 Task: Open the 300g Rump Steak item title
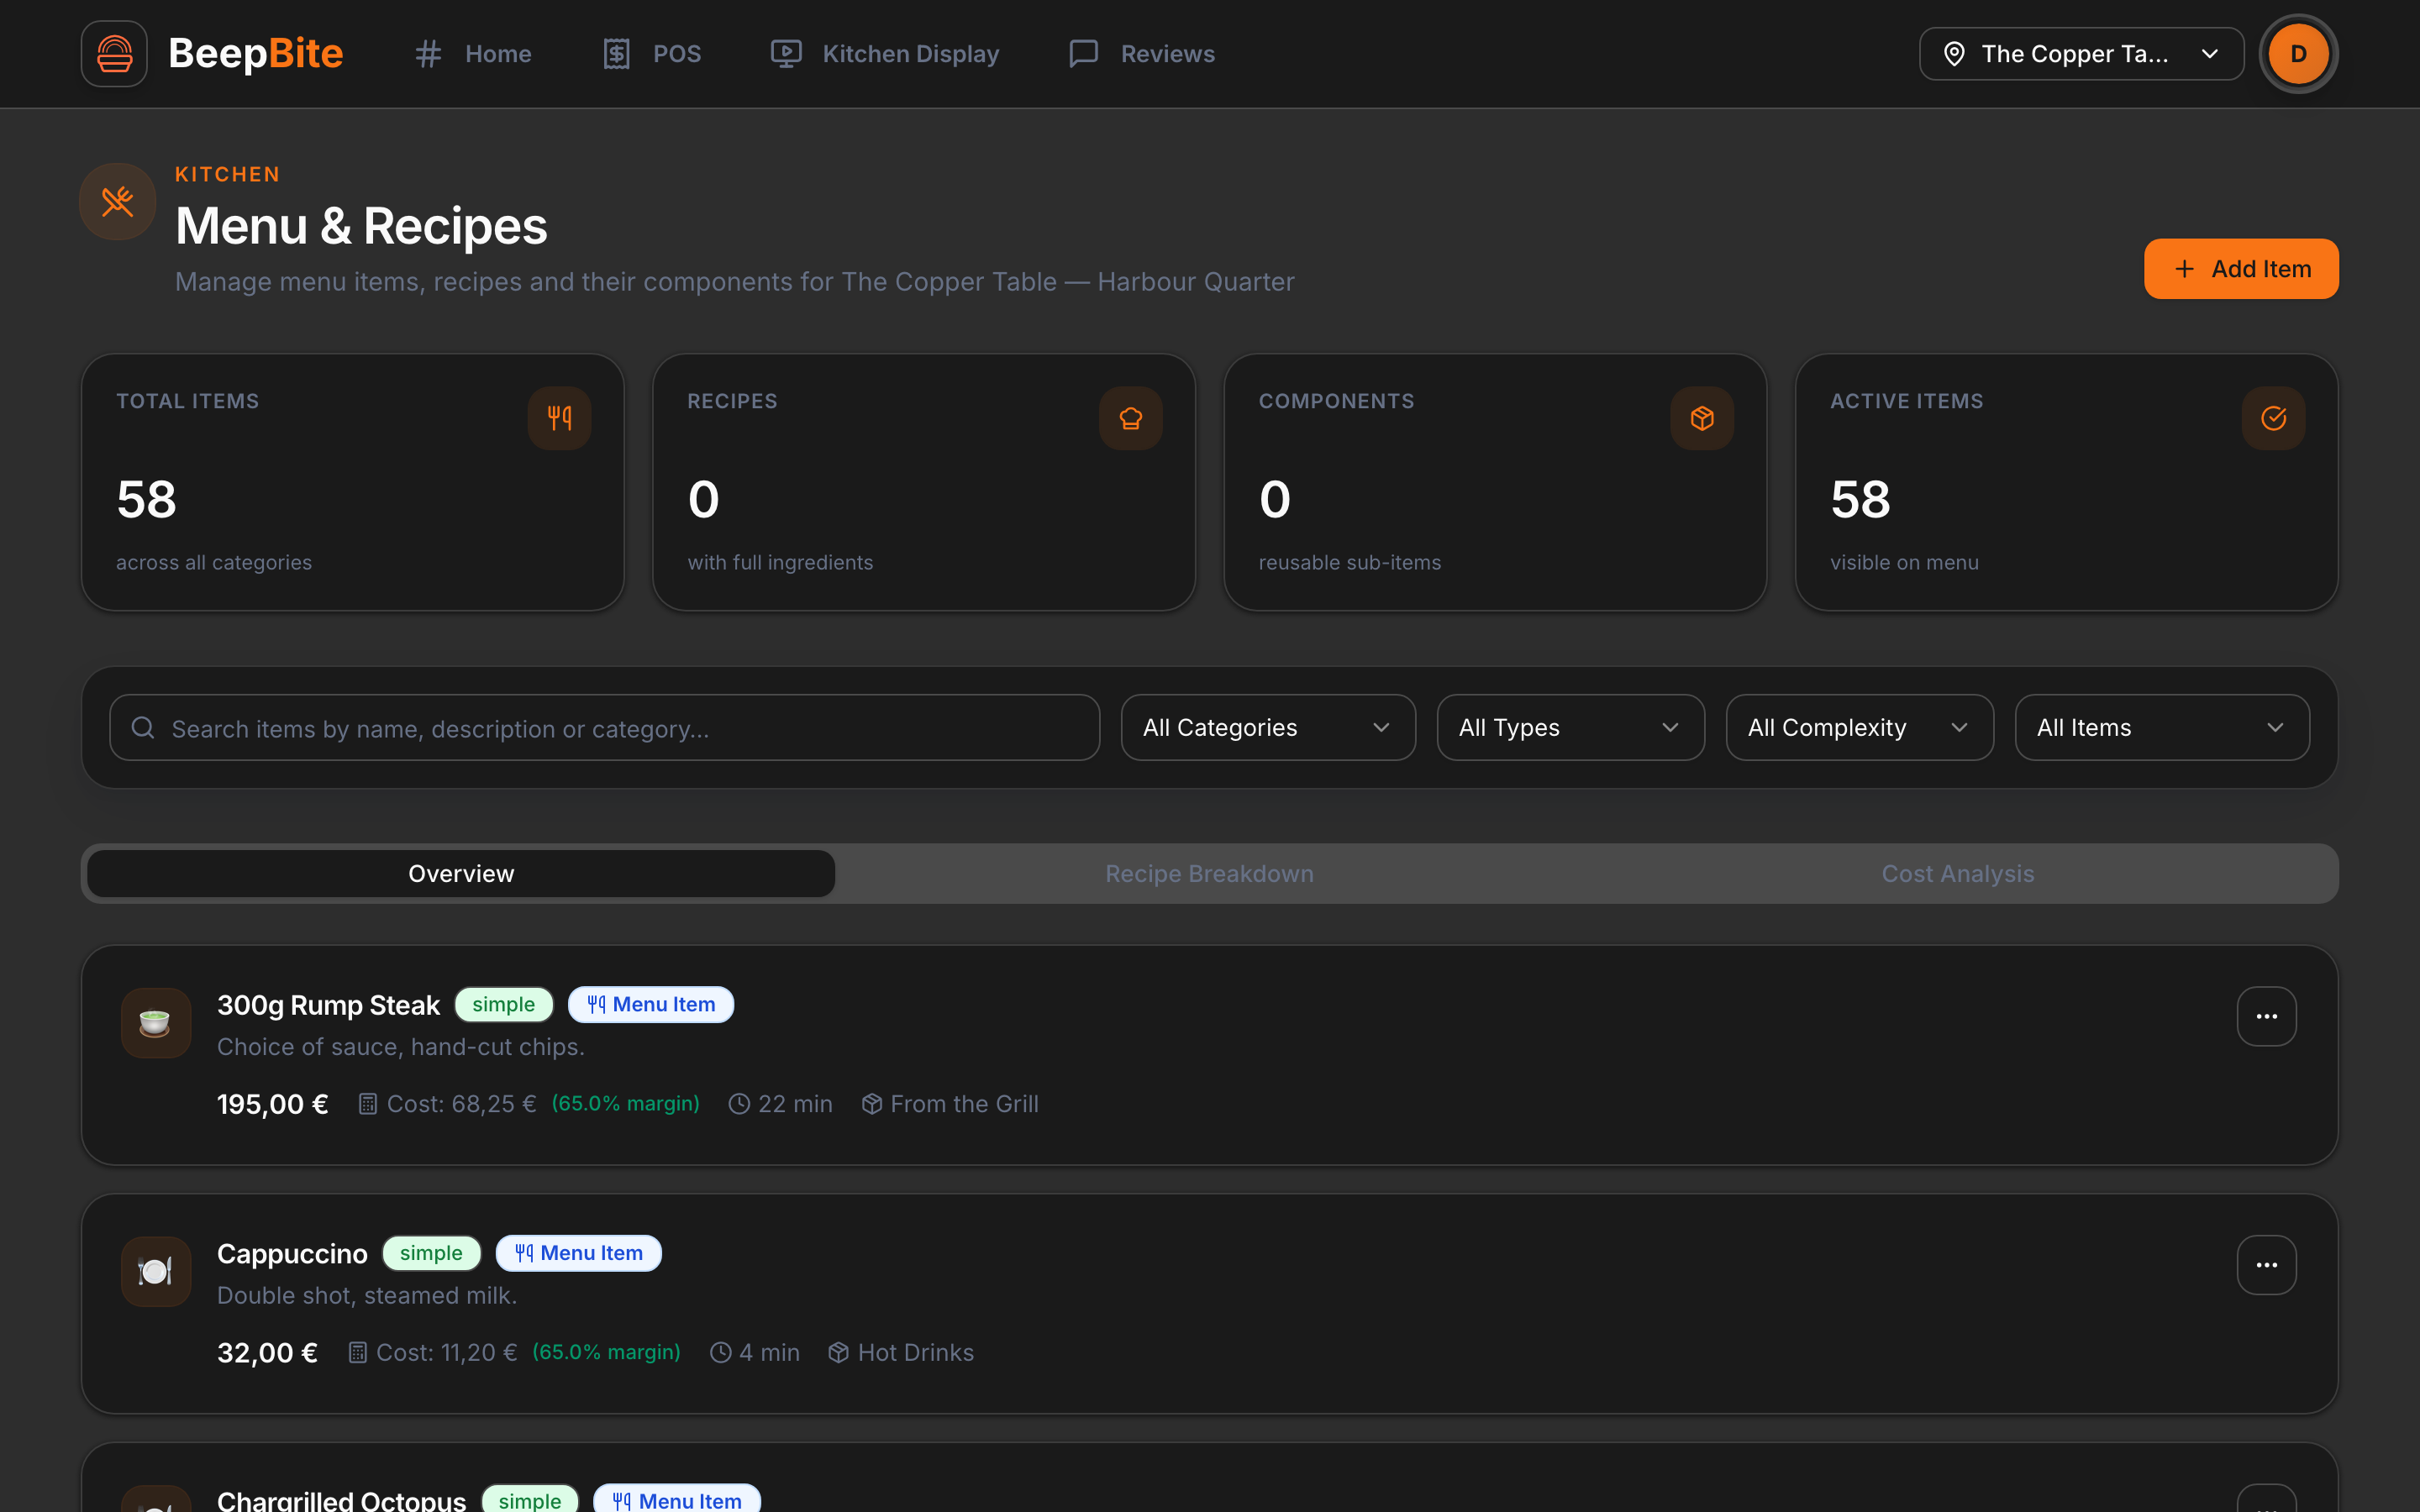[328, 1005]
